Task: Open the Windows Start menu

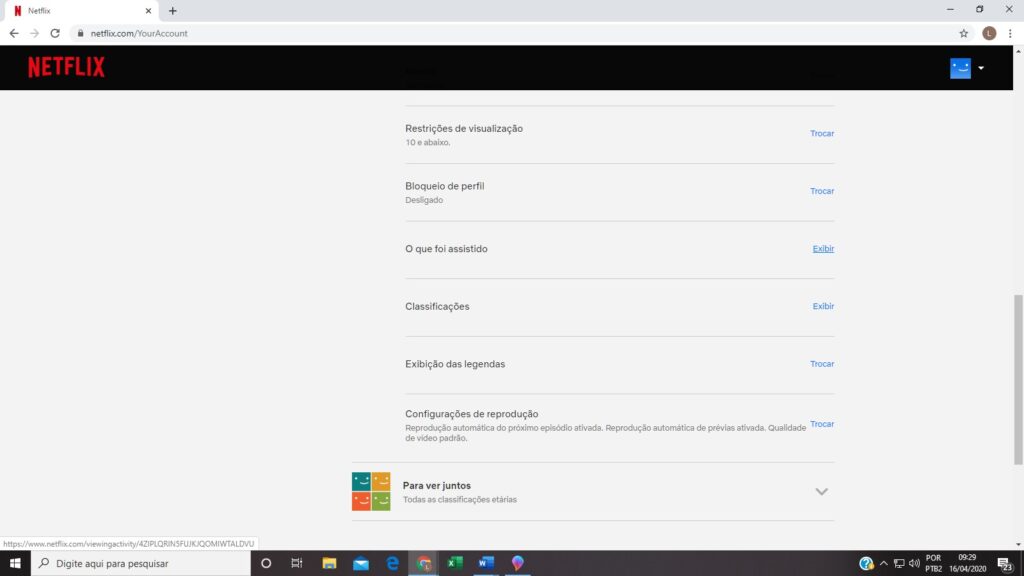Action: tap(15, 563)
